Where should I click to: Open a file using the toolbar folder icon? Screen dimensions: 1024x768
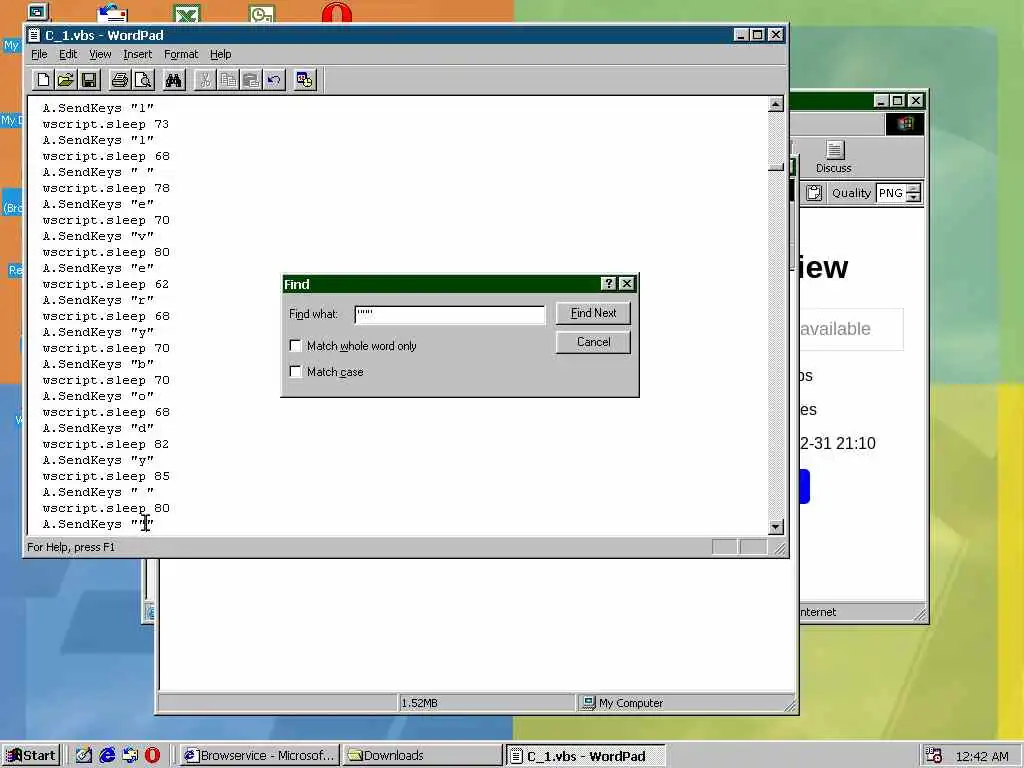pyautogui.click(x=65, y=80)
